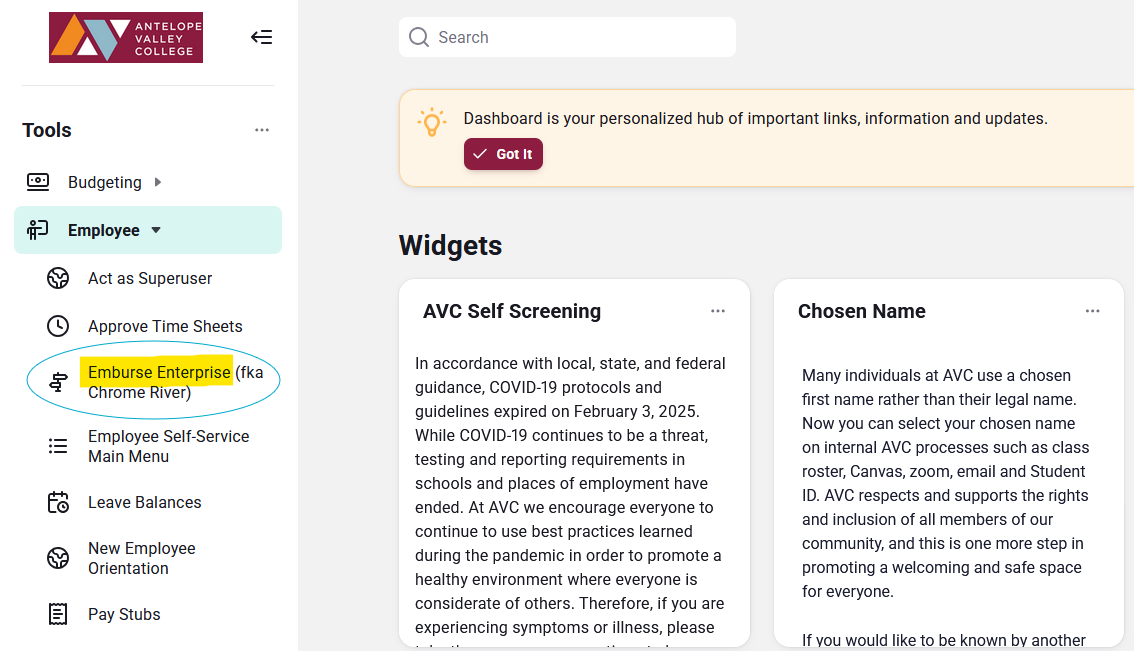1134x651 pixels.
Task: Click the Budgeting money icon
Action: pyautogui.click(x=38, y=182)
